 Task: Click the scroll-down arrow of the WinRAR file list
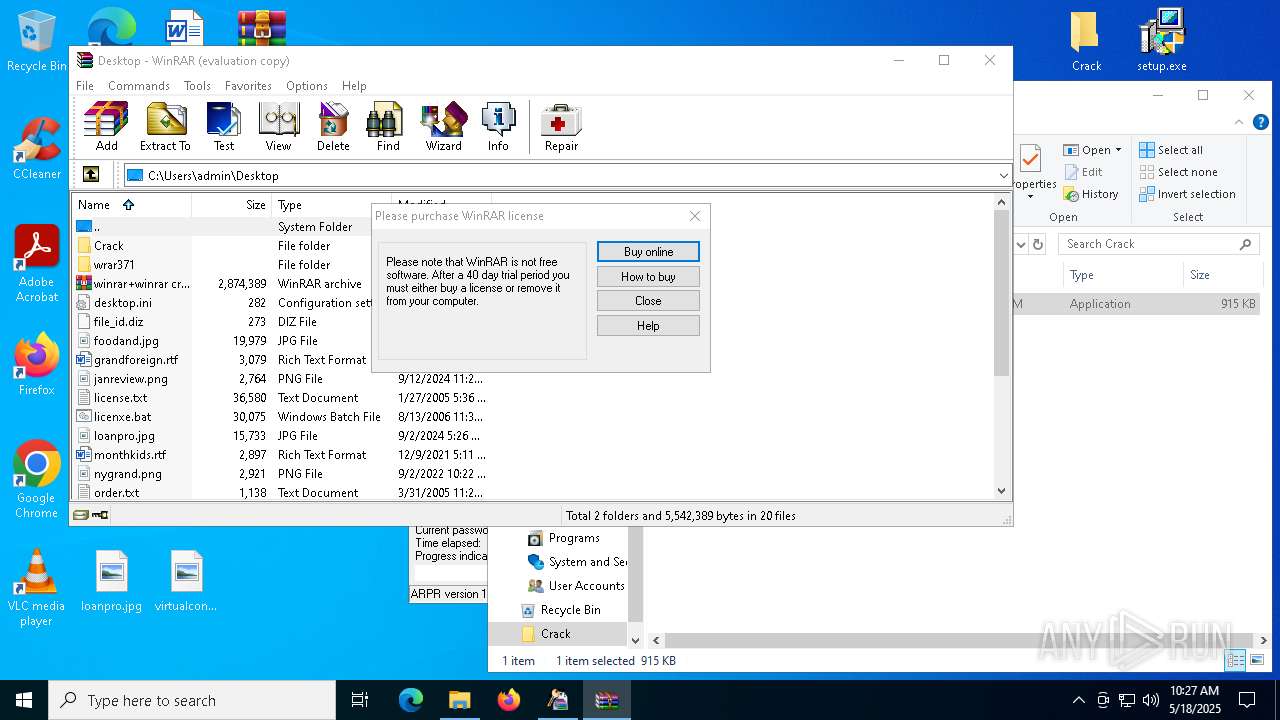(x=1002, y=491)
